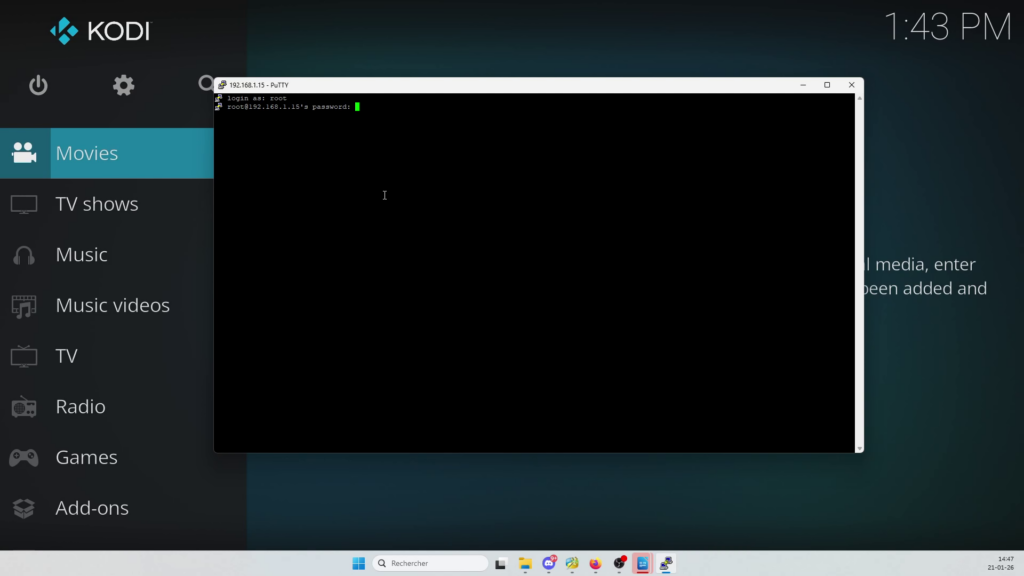The height and width of the screenshot is (576, 1024).
Task: Click the Task View taskbar icon
Action: (501, 563)
